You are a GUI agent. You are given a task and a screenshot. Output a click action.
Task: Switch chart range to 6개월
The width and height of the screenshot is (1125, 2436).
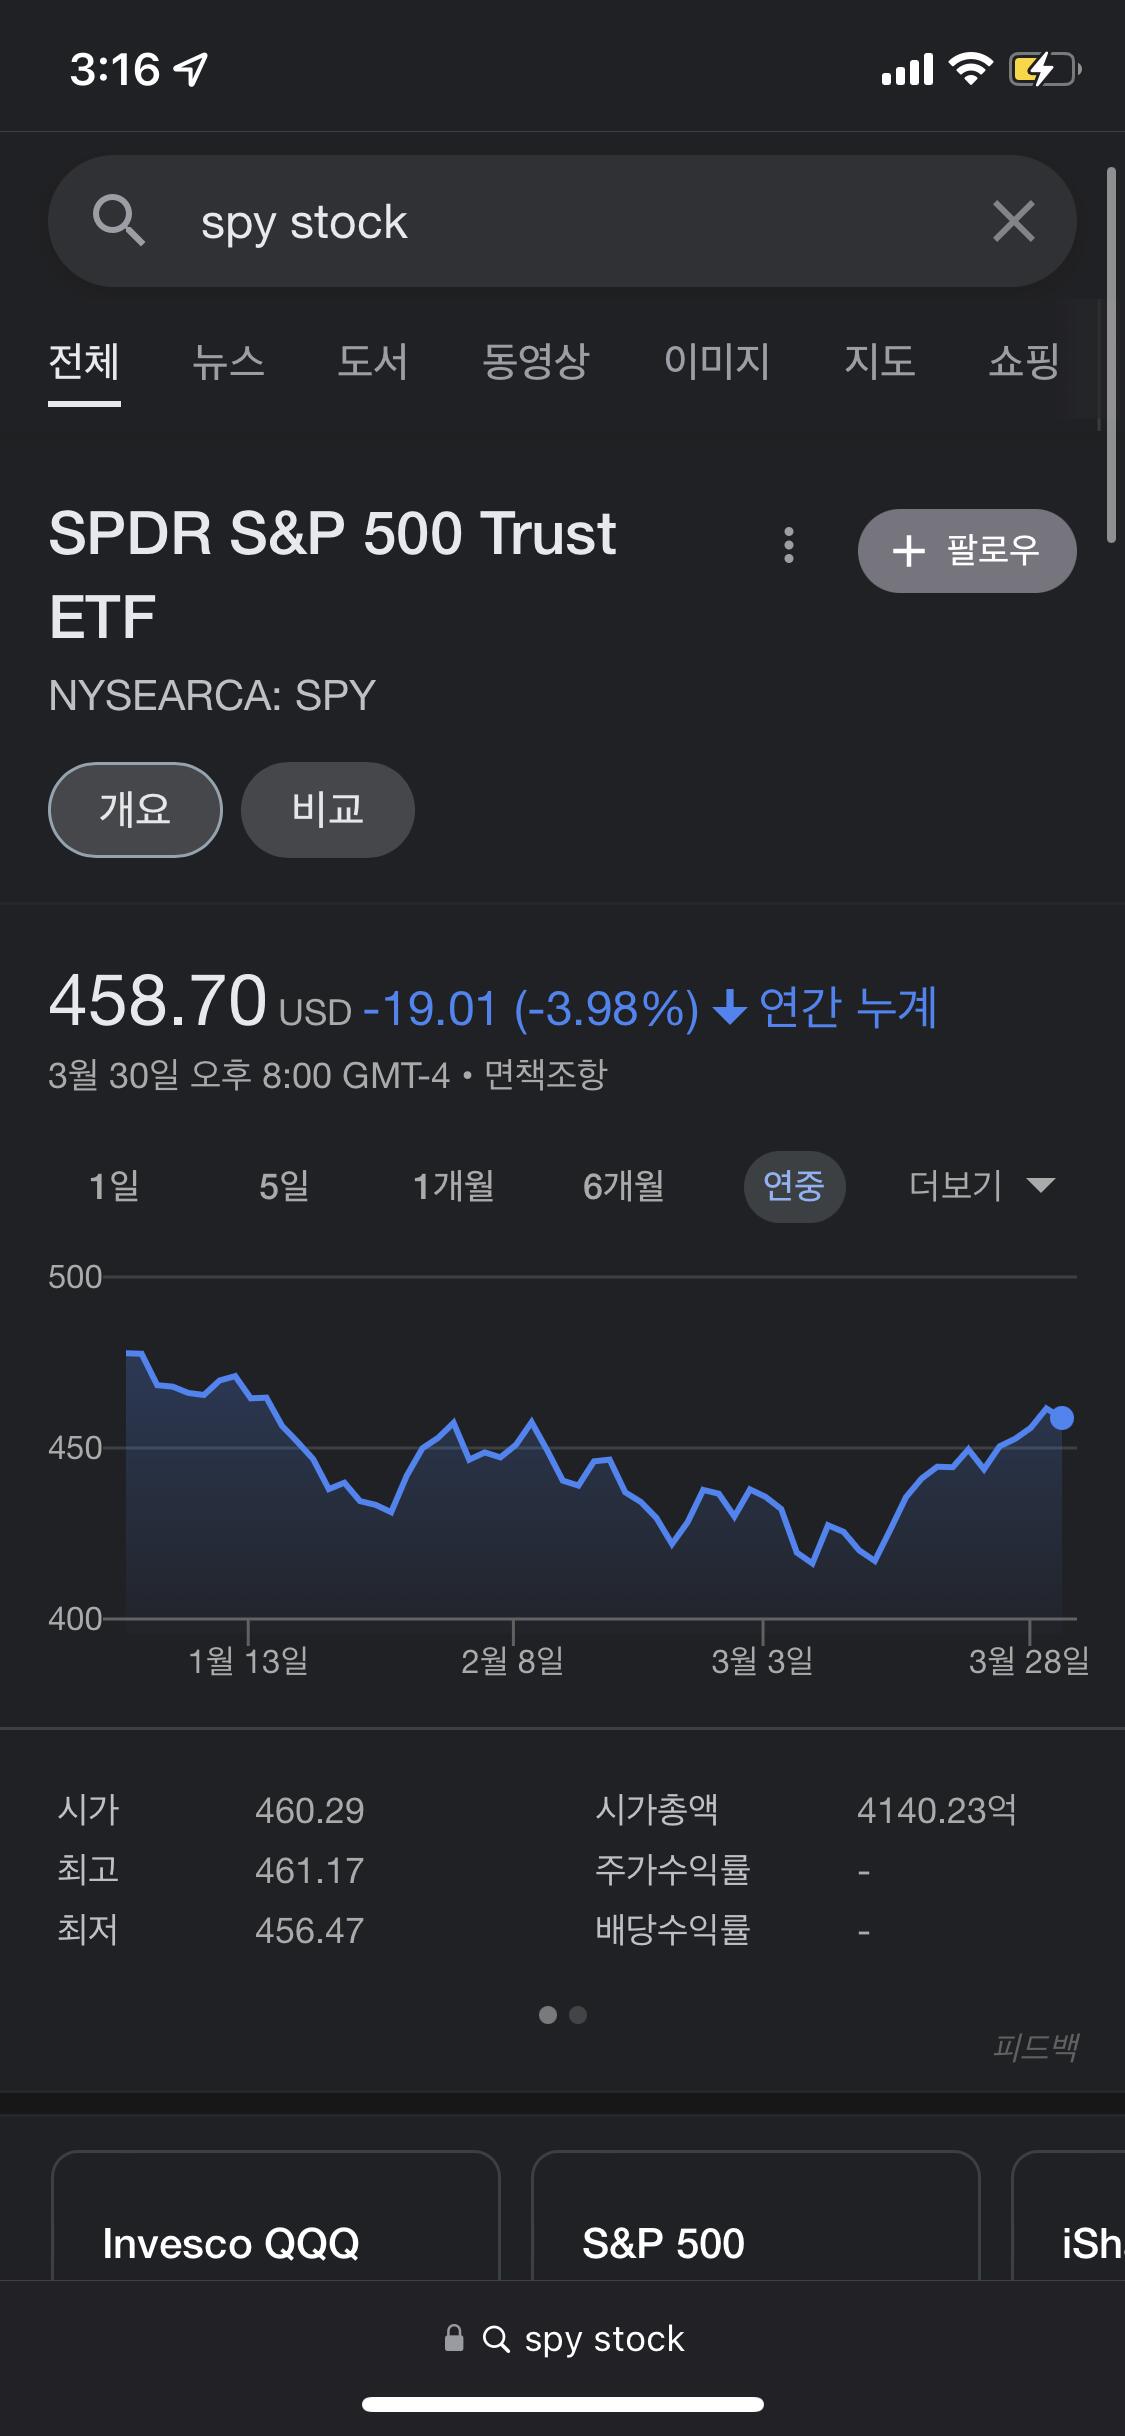623,1186
